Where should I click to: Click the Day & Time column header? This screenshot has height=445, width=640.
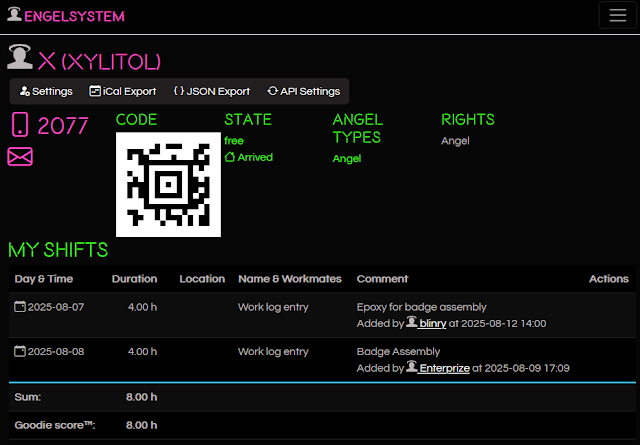[45, 279]
